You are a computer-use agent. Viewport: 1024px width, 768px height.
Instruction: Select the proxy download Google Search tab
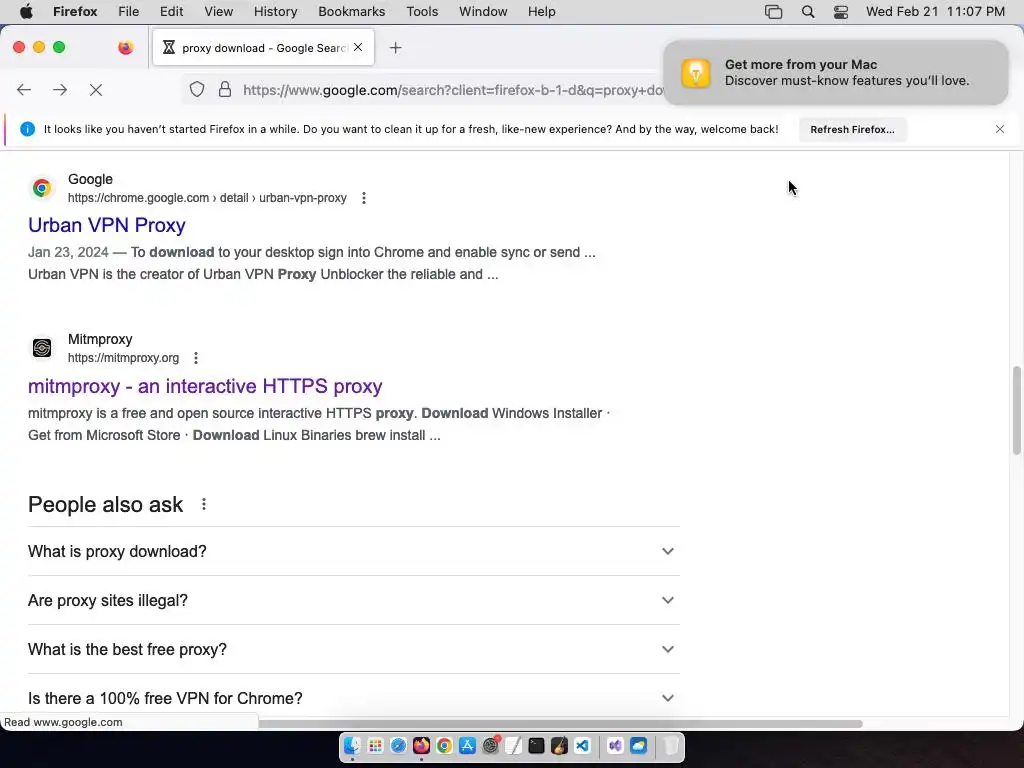pos(263,47)
